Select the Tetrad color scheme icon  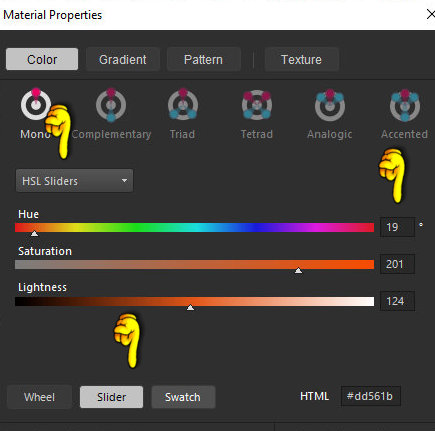click(x=257, y=104)
